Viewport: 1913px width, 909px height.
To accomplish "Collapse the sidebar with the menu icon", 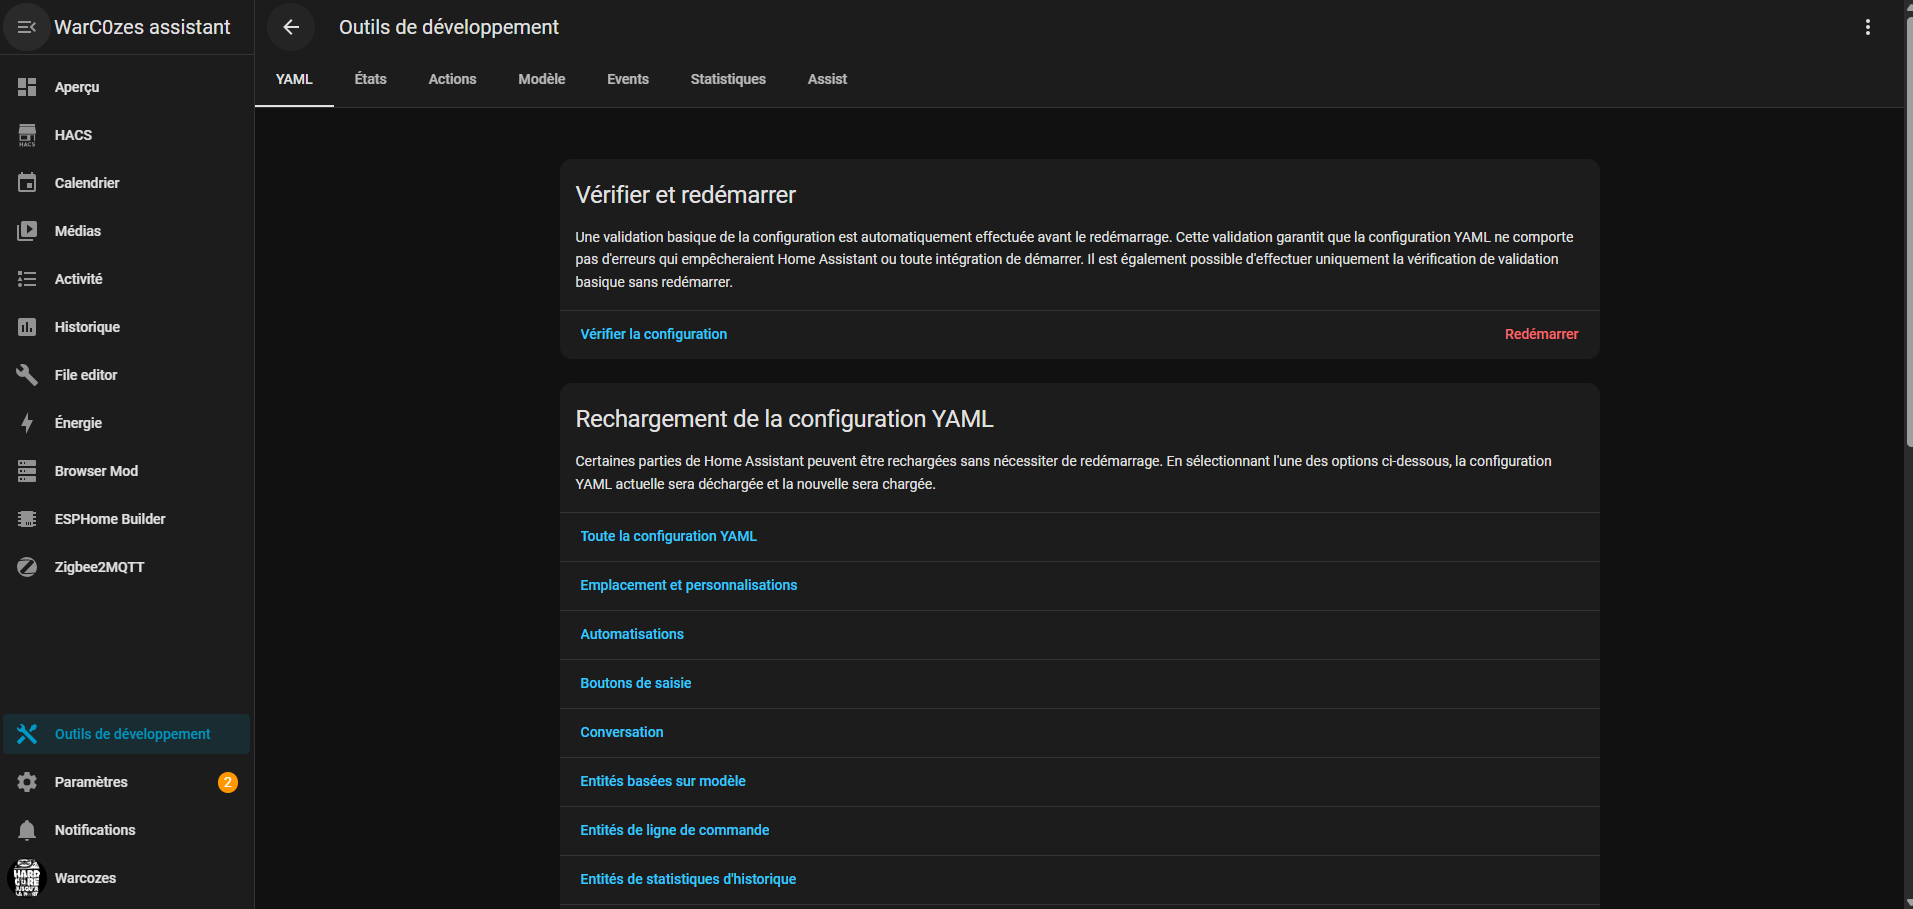I will (27, 27).
